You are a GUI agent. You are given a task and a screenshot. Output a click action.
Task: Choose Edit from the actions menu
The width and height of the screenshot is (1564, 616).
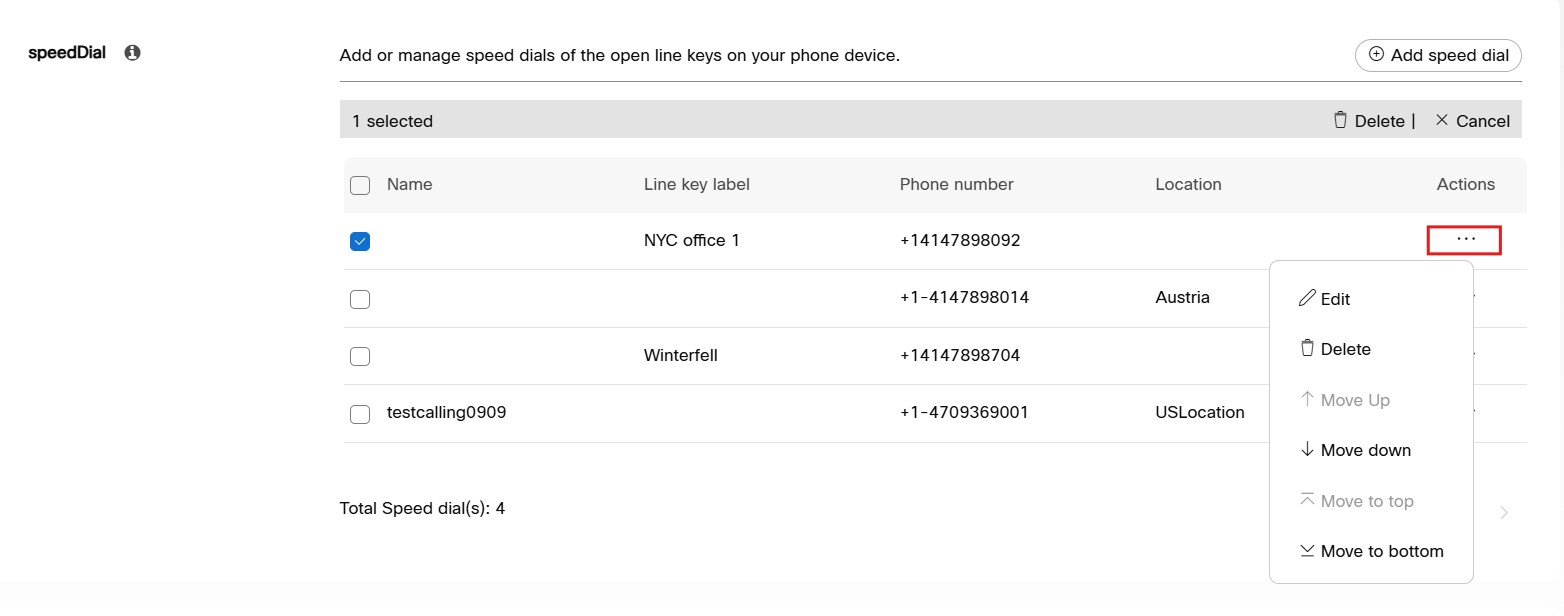1335,299
